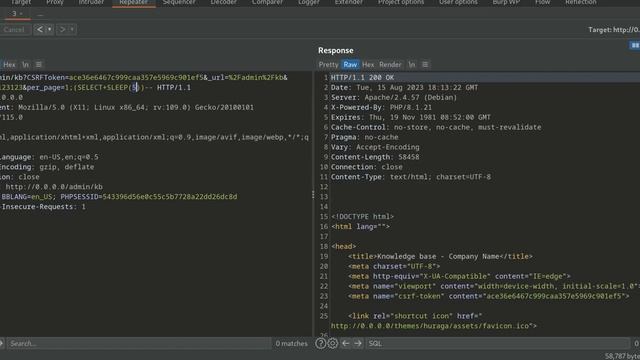Click the Target host label

click(614, 29)
